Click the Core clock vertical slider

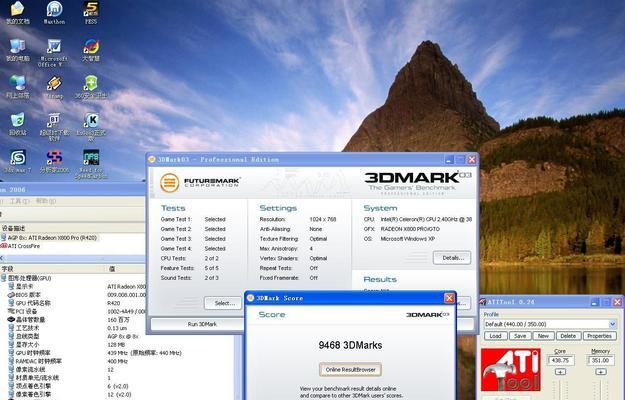tap(560, 389)
